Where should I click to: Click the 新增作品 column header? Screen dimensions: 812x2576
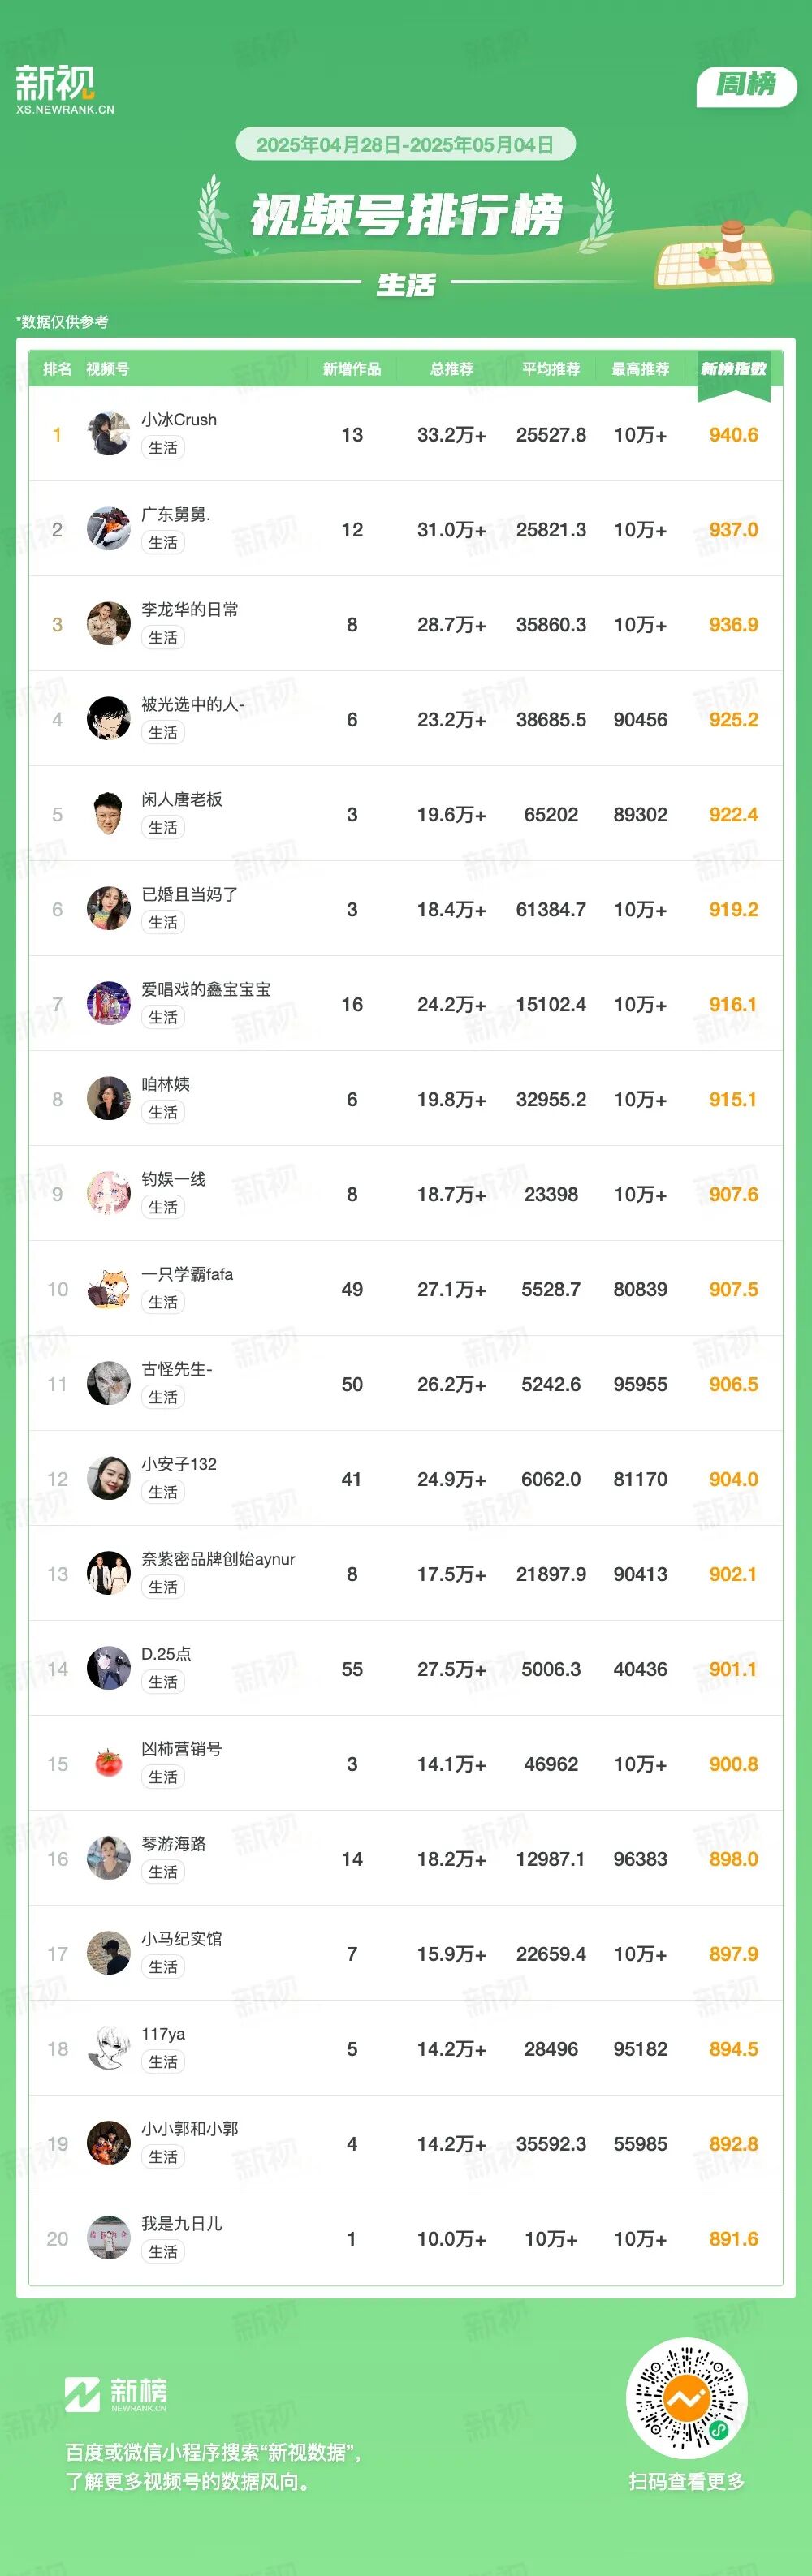tap(351, 369)
